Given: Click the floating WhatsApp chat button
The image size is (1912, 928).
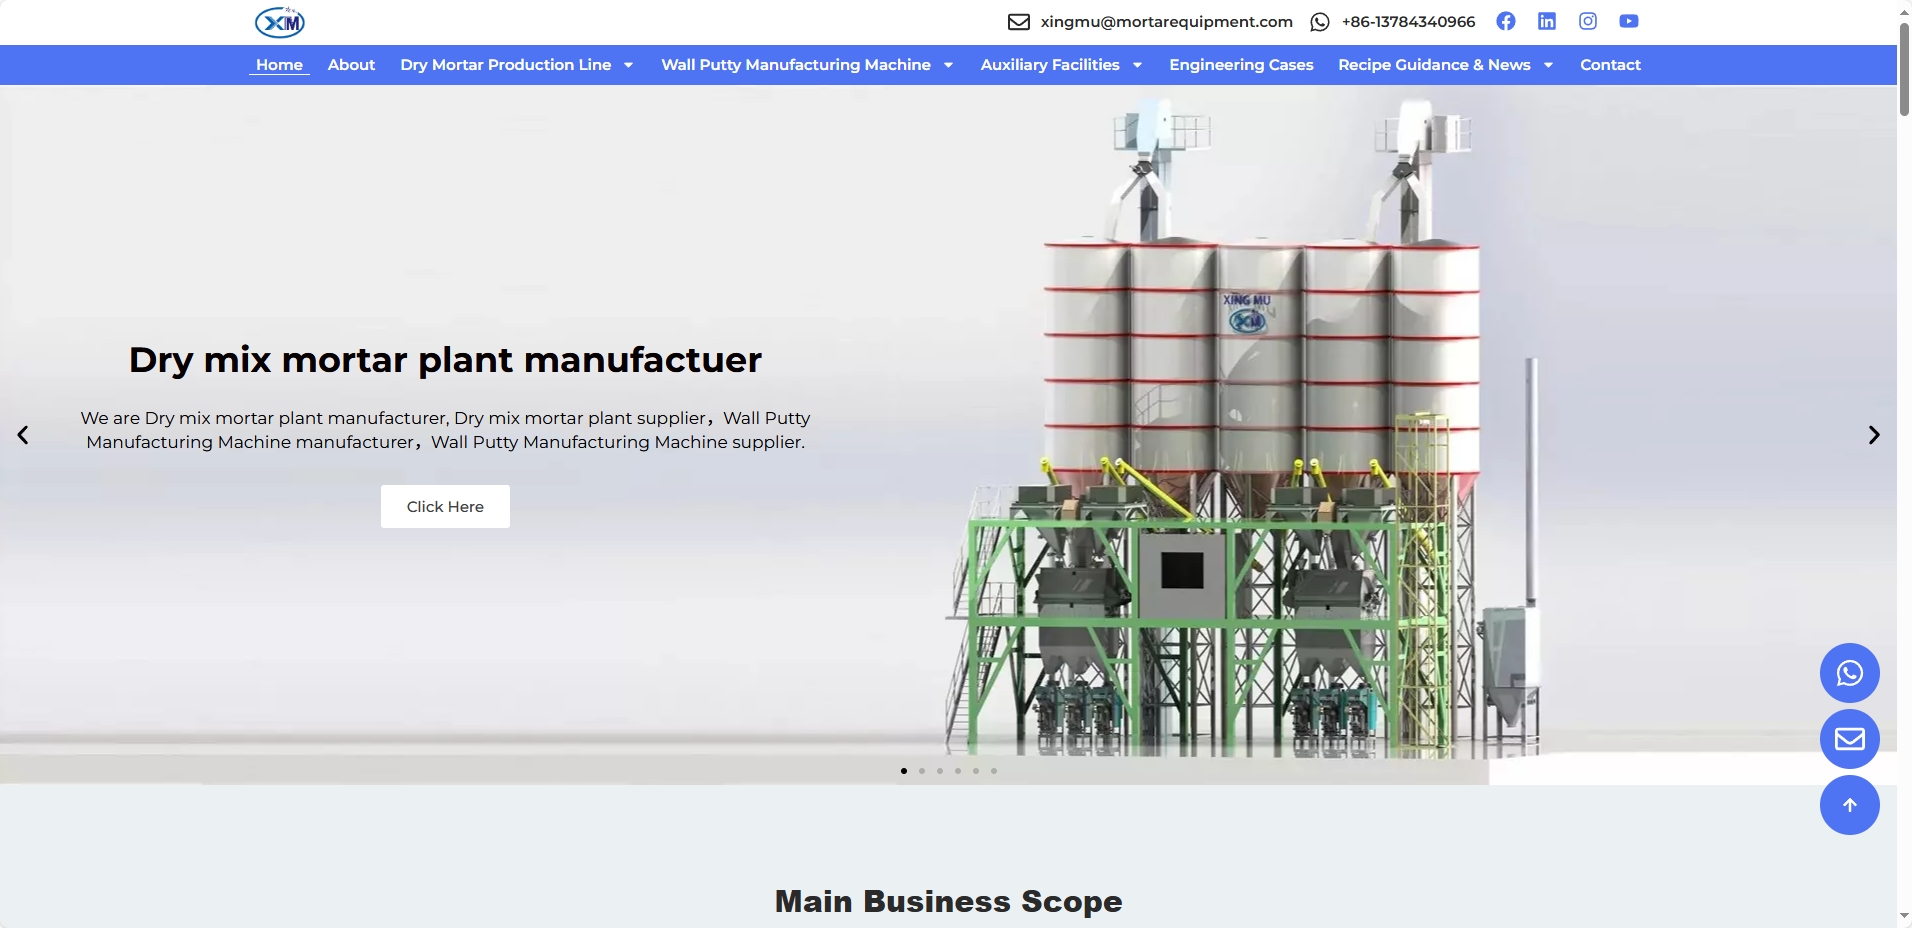Looking at the screenshot, I should tap(1849, 673).
